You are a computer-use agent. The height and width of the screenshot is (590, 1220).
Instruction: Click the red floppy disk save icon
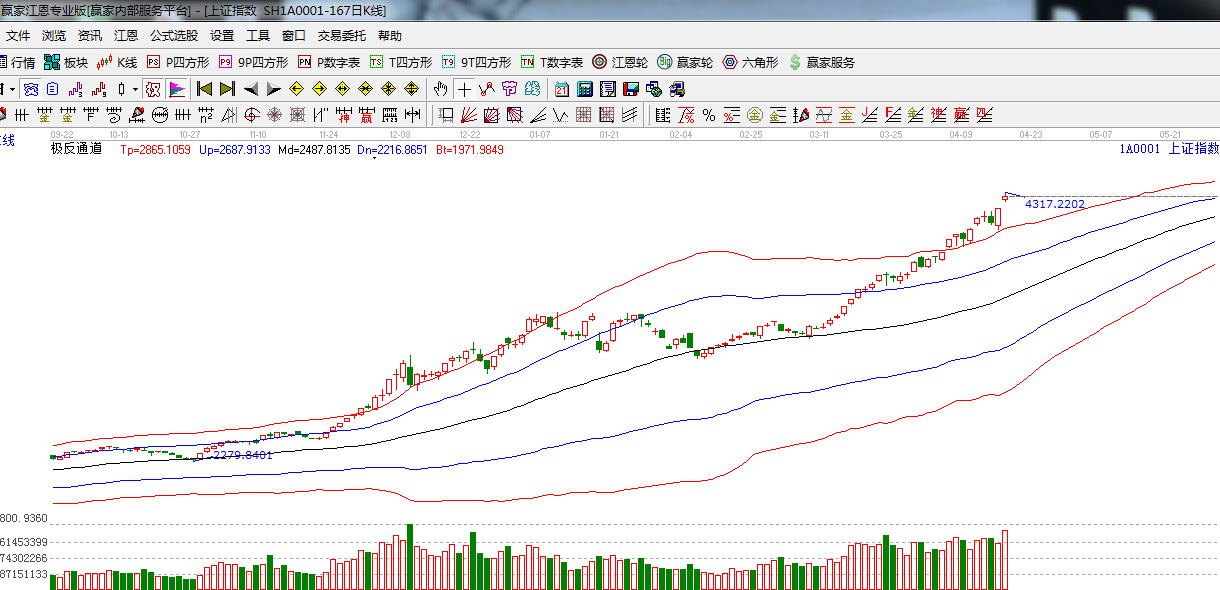pyautogui.click(x=631, y=89)
